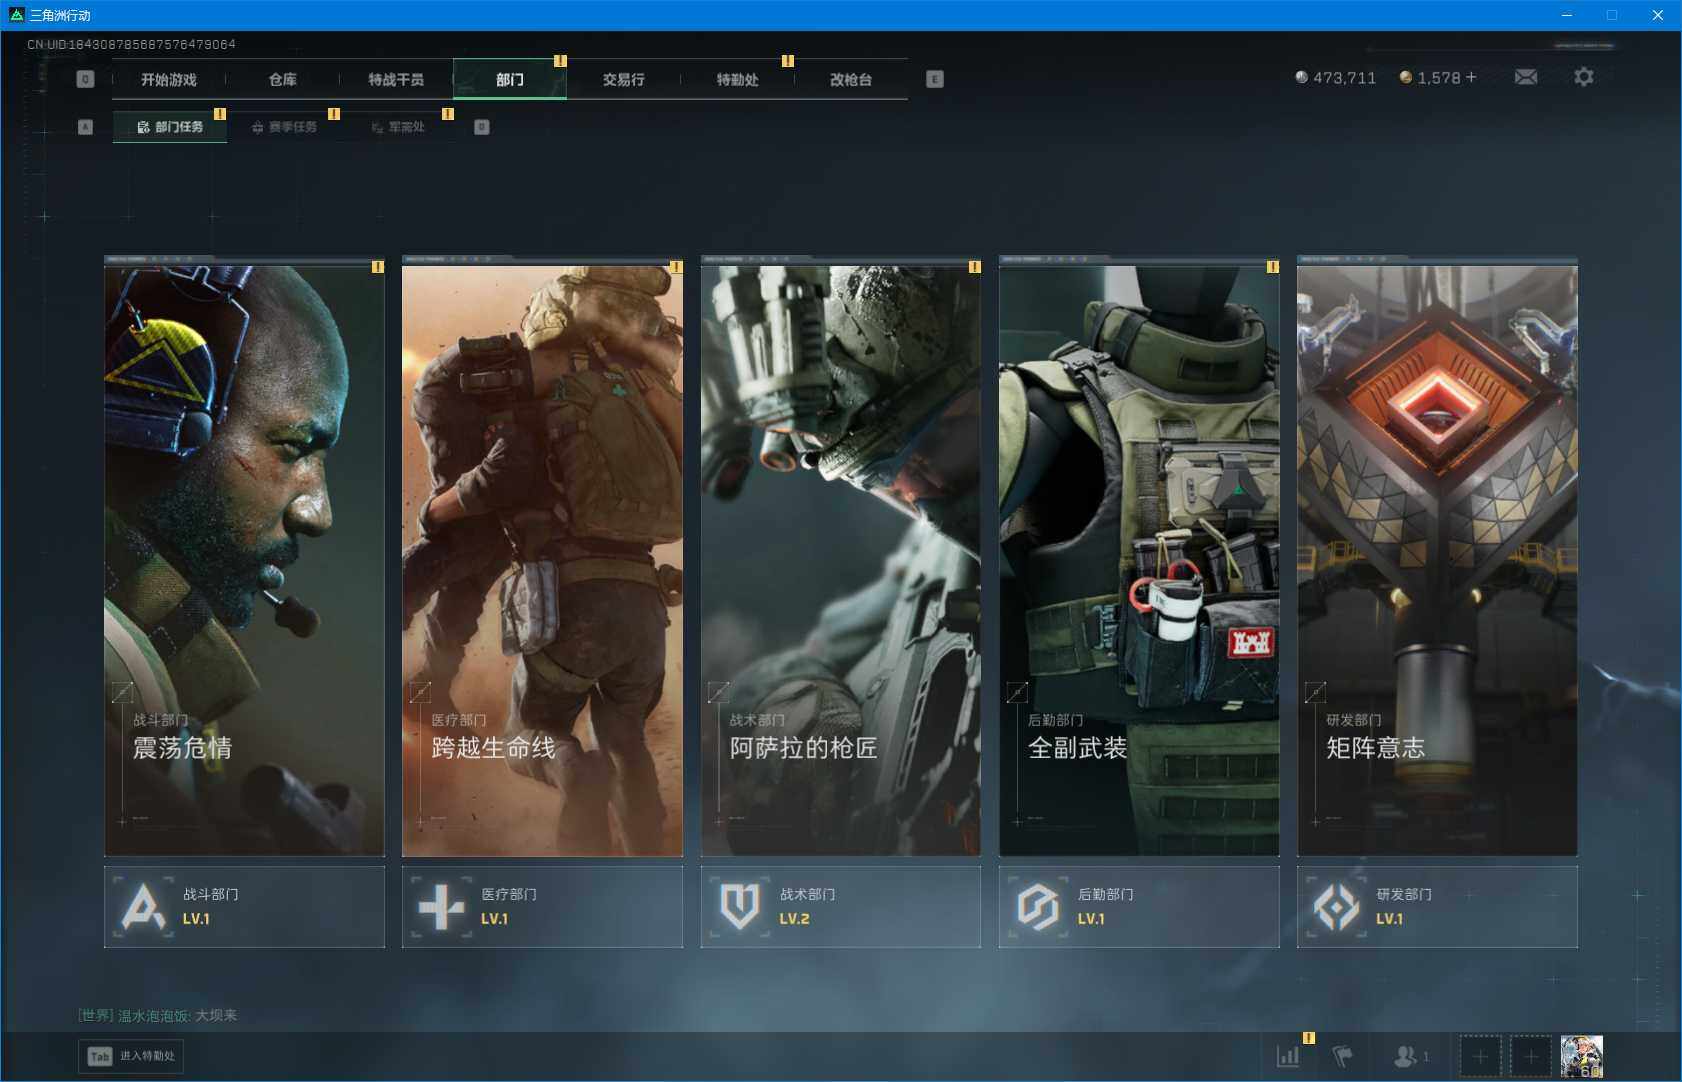Screen dimensions: 1682x1082
Task: Click the 开始游戏 tab
Action: pos(168,79)
